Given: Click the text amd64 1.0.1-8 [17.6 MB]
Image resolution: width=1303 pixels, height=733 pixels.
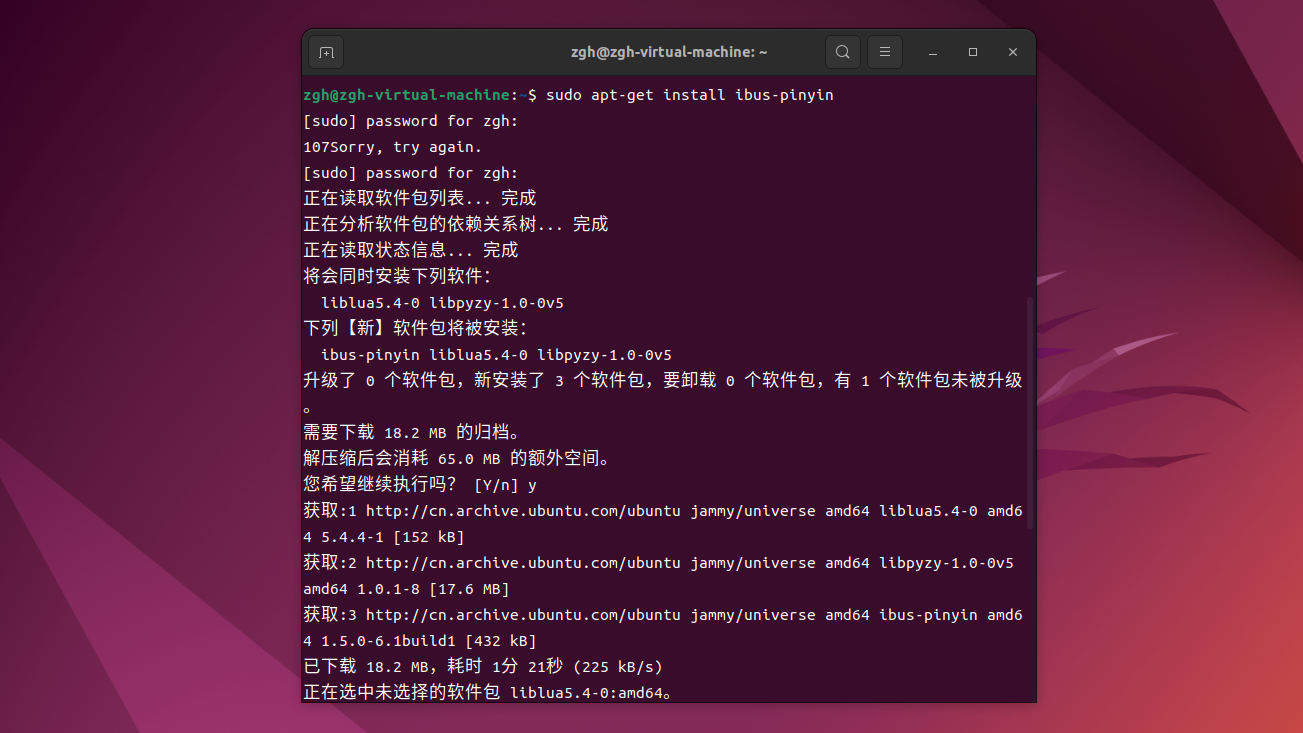Looking at the screenshot, I should (x=406, y=589).
